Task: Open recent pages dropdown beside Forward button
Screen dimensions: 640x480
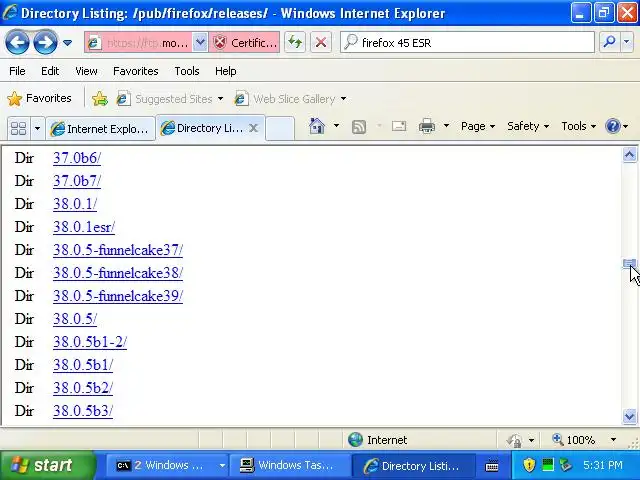Action: click(67, 42)
